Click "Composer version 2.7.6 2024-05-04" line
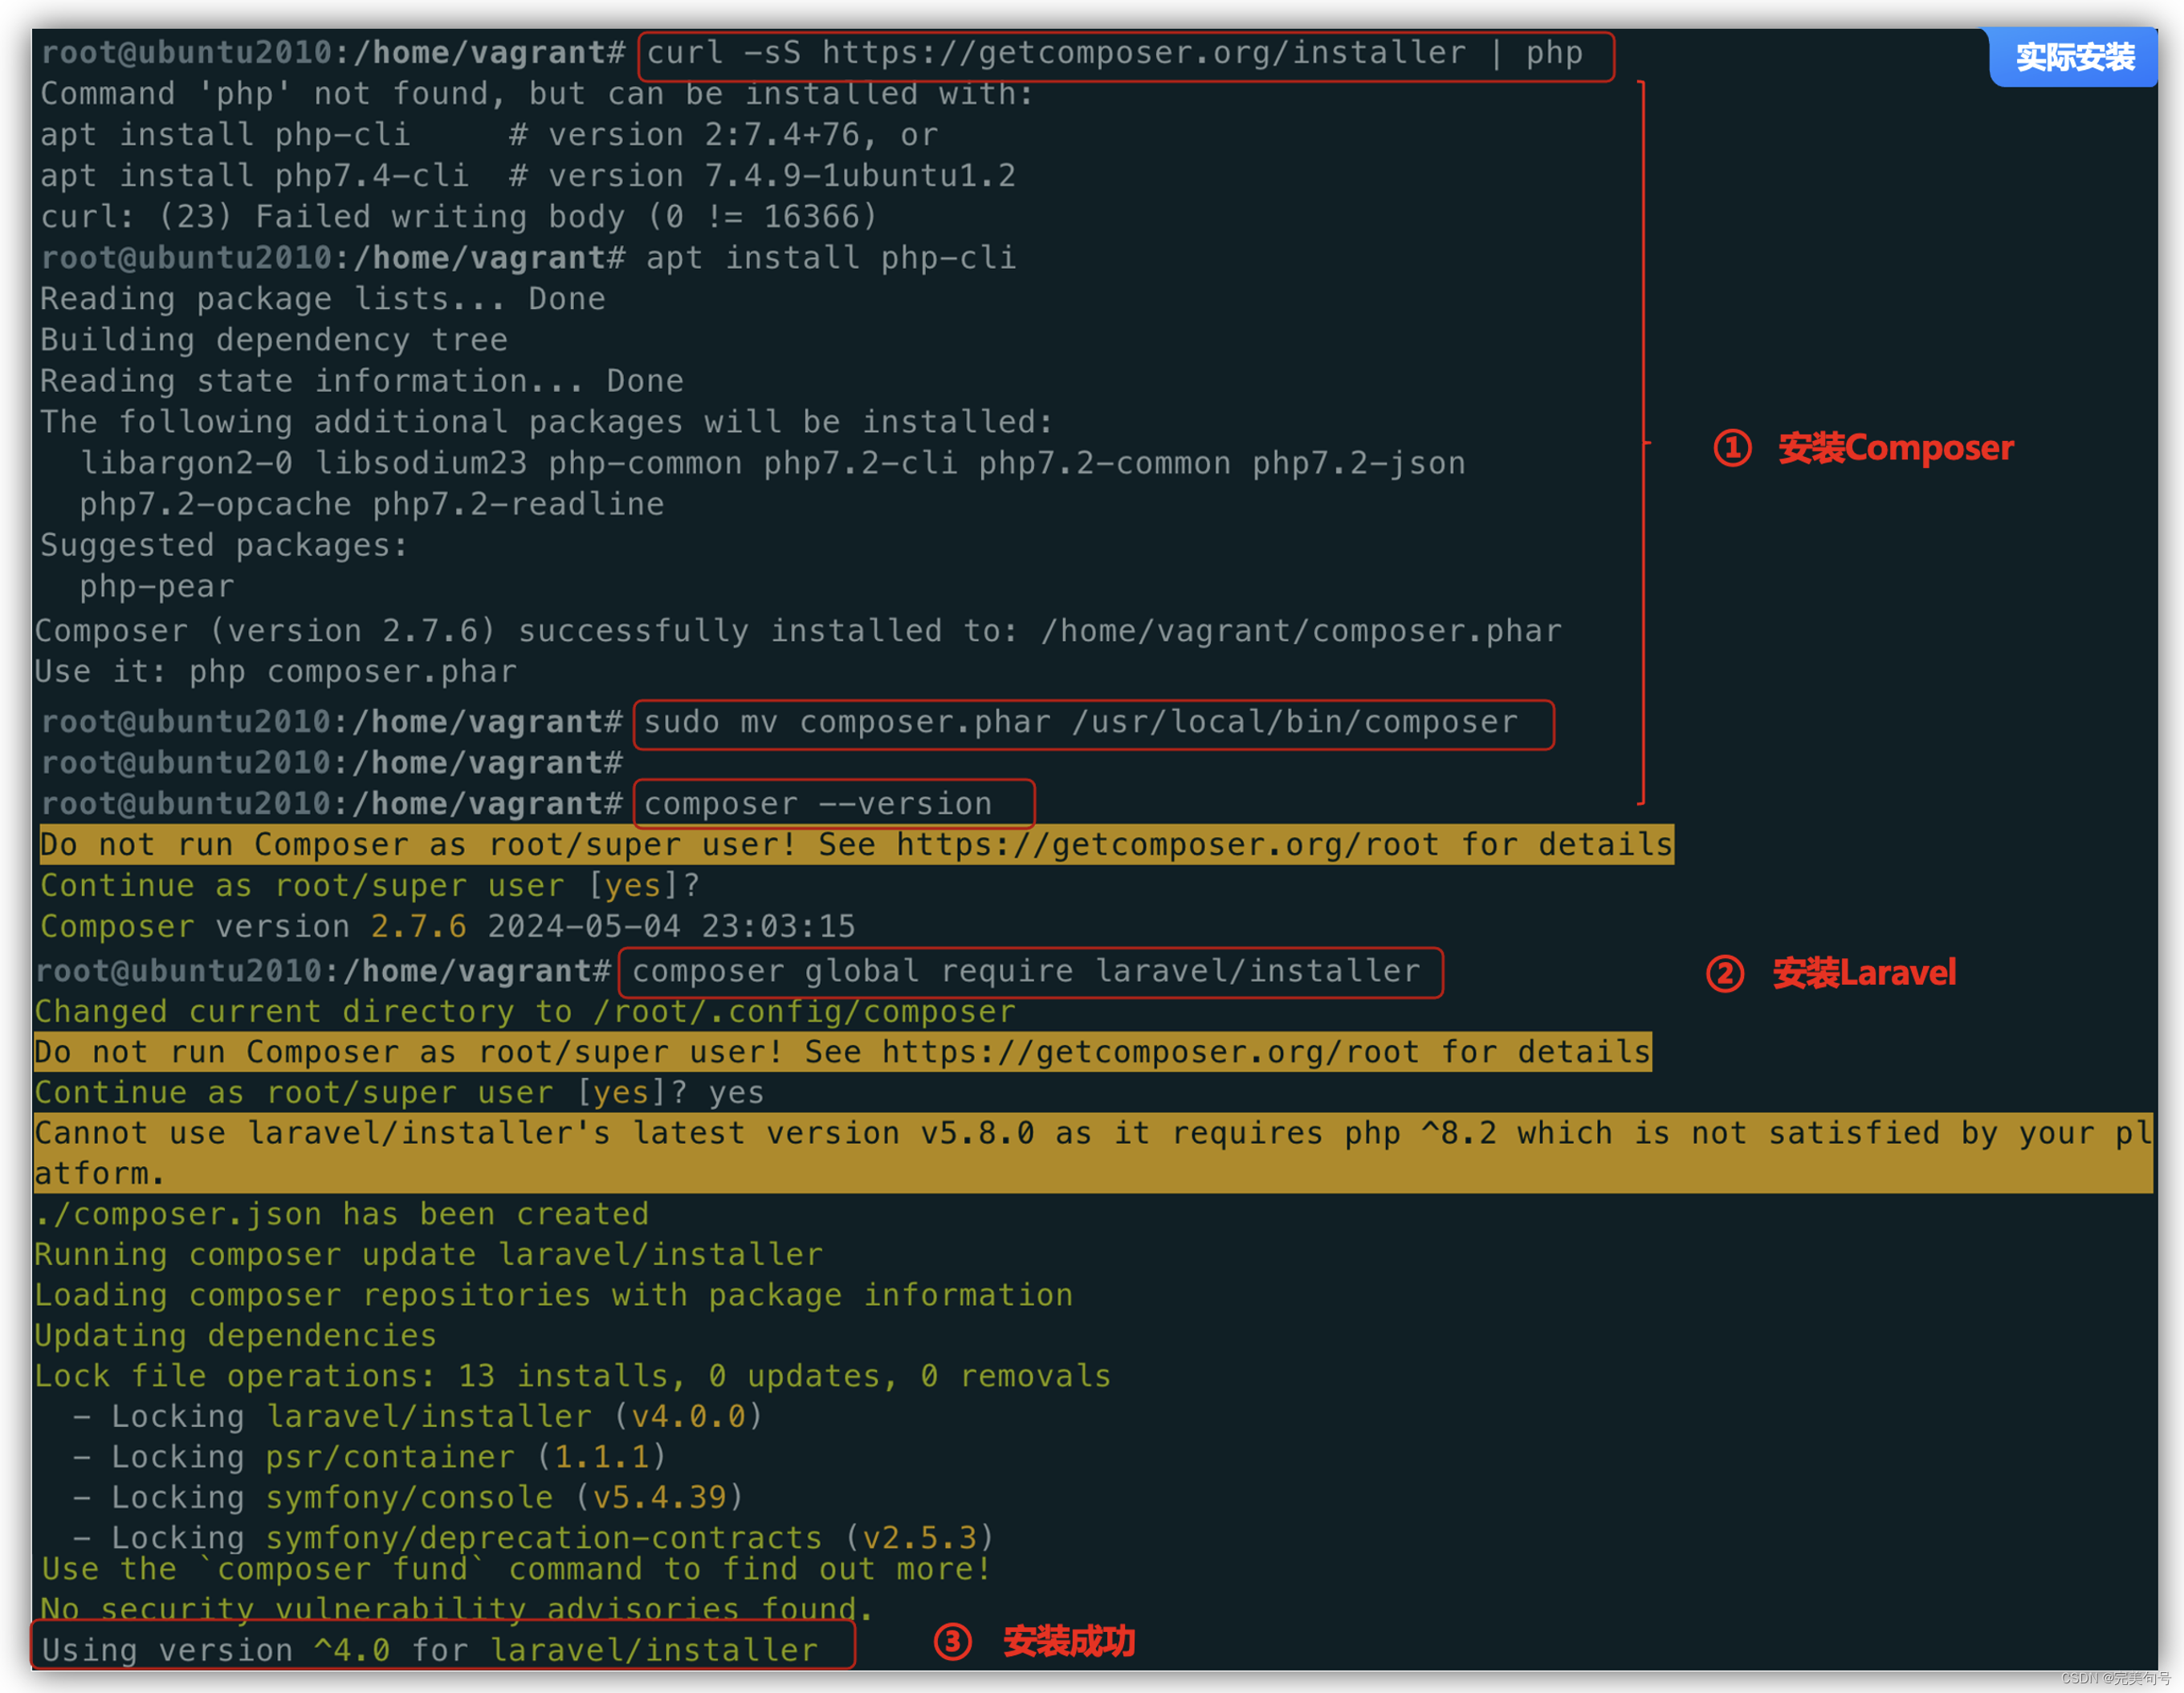2184x1693 pixels. 448,926
